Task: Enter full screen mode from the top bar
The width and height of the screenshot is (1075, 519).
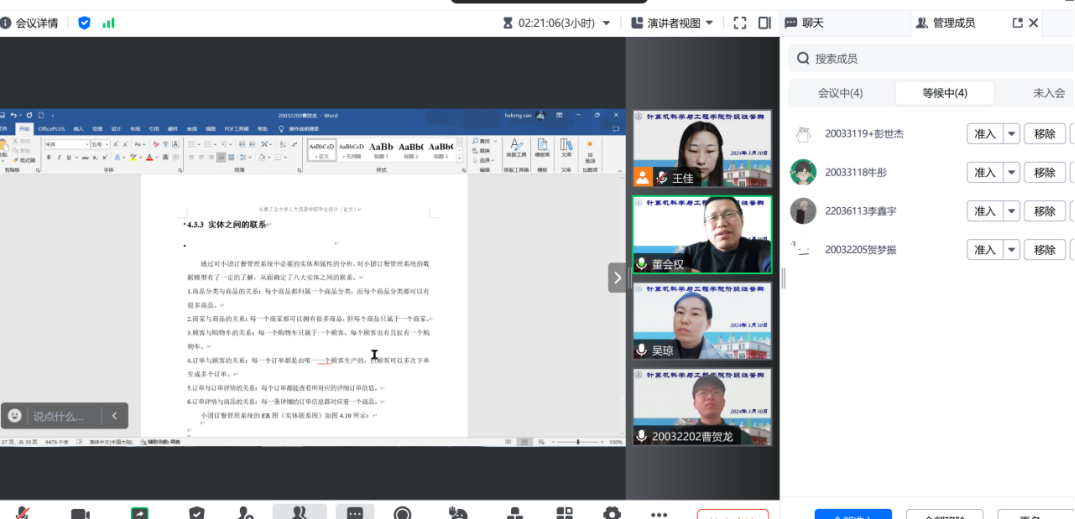Action: click(740, 22)
